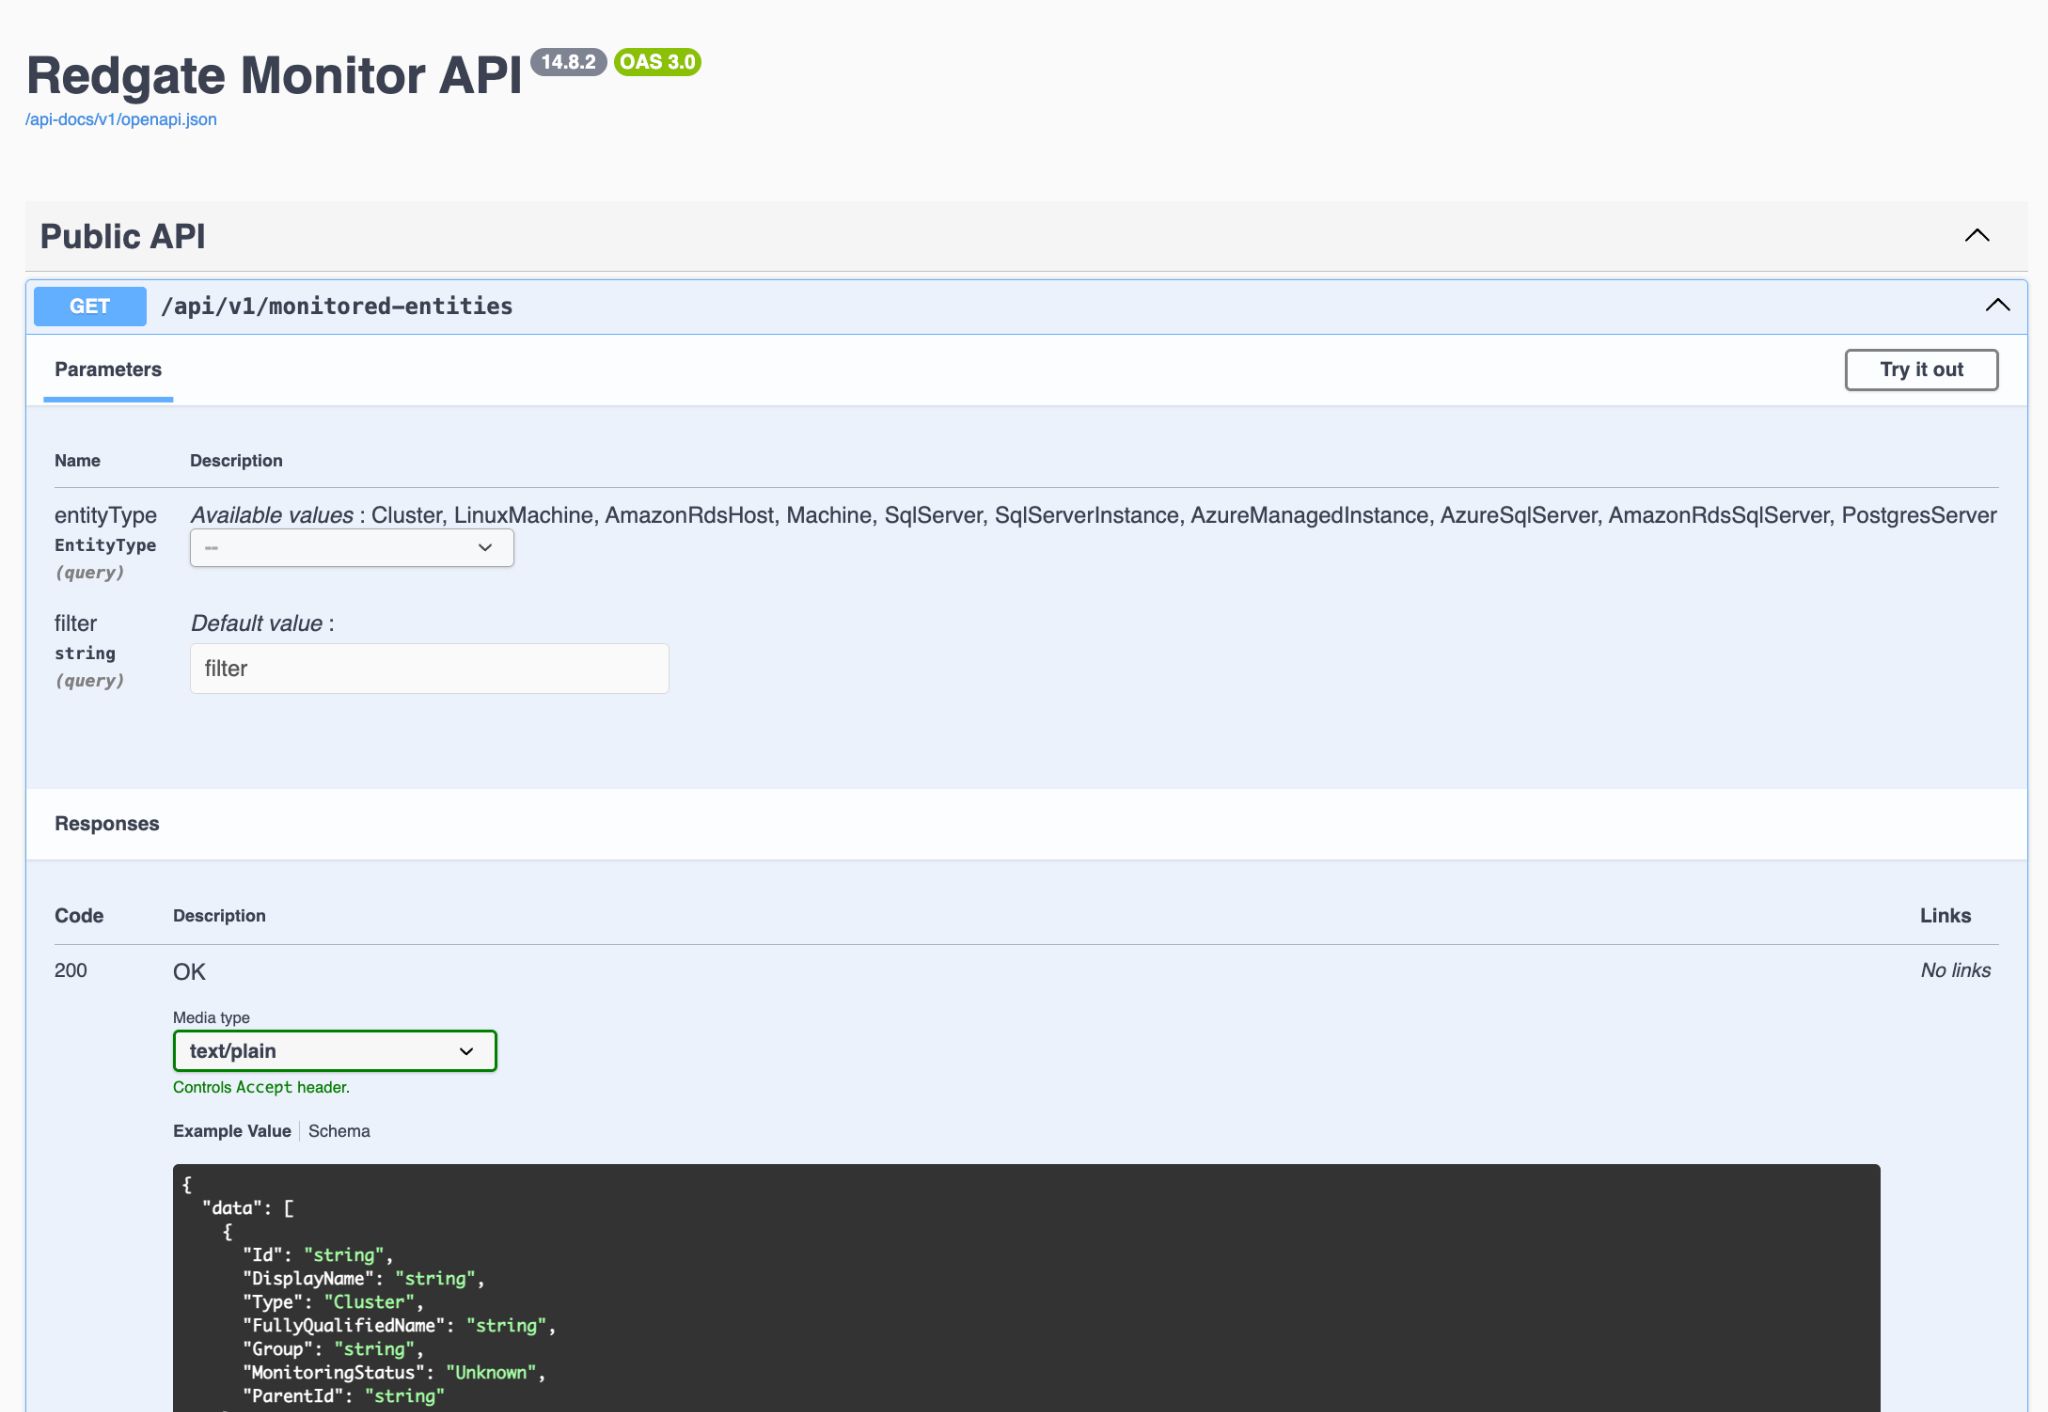Click the endpoint path /api/v1/monitored-entities
The width and height of the screenshot is (2048, 1412).
(x=337, y=306)
